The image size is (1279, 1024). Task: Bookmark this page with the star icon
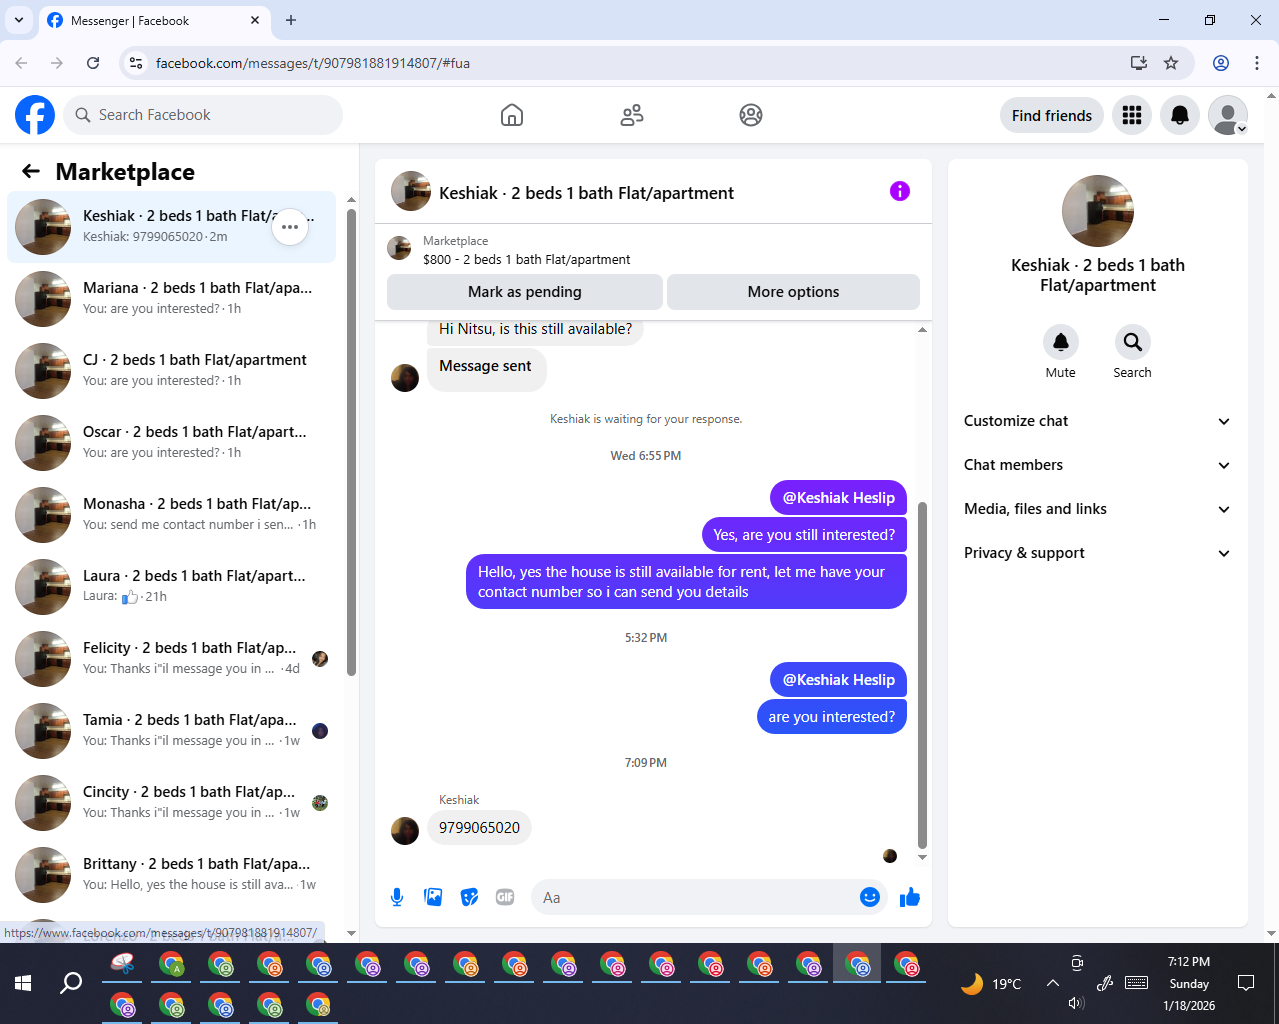(x=1171, y=63)
